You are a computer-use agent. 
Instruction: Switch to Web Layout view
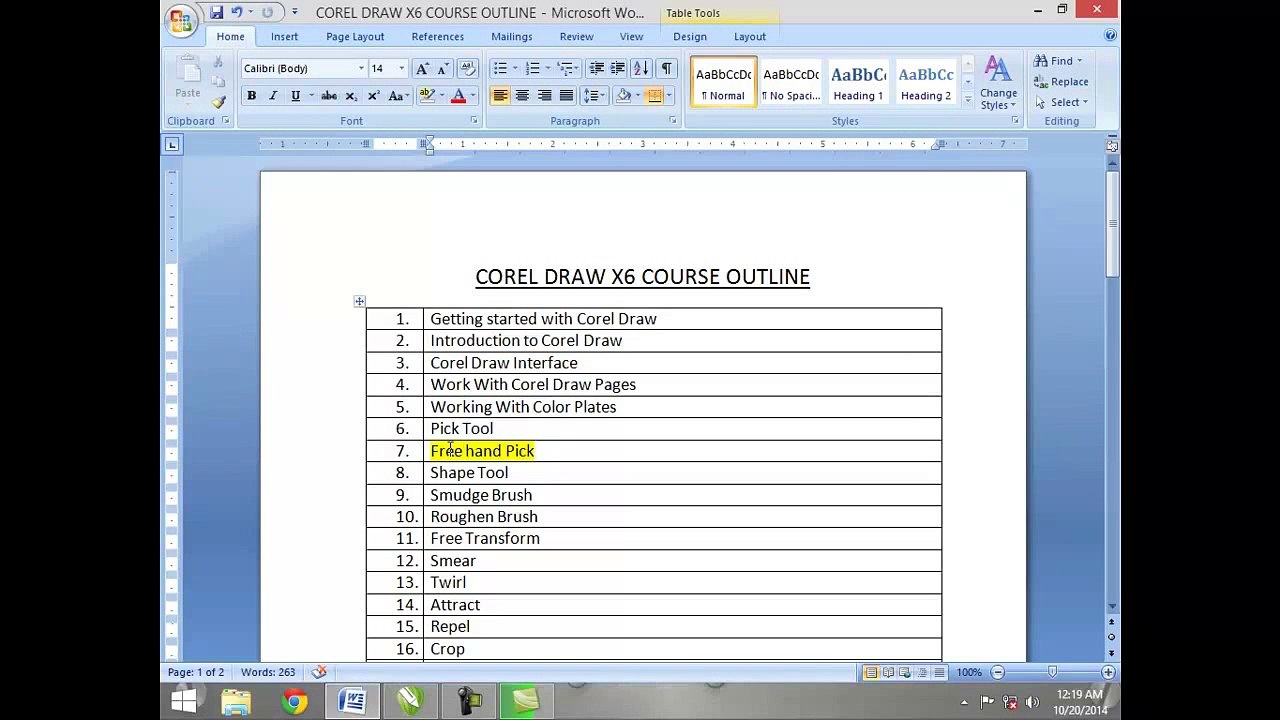(905, 673)
